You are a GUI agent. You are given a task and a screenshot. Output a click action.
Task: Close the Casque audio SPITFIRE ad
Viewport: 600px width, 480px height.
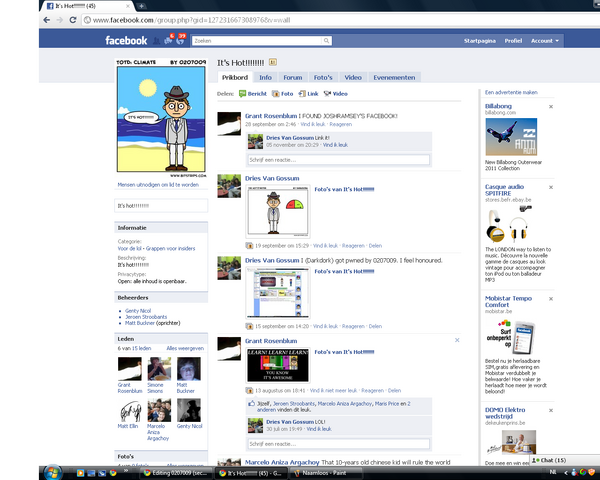point(551,187)
